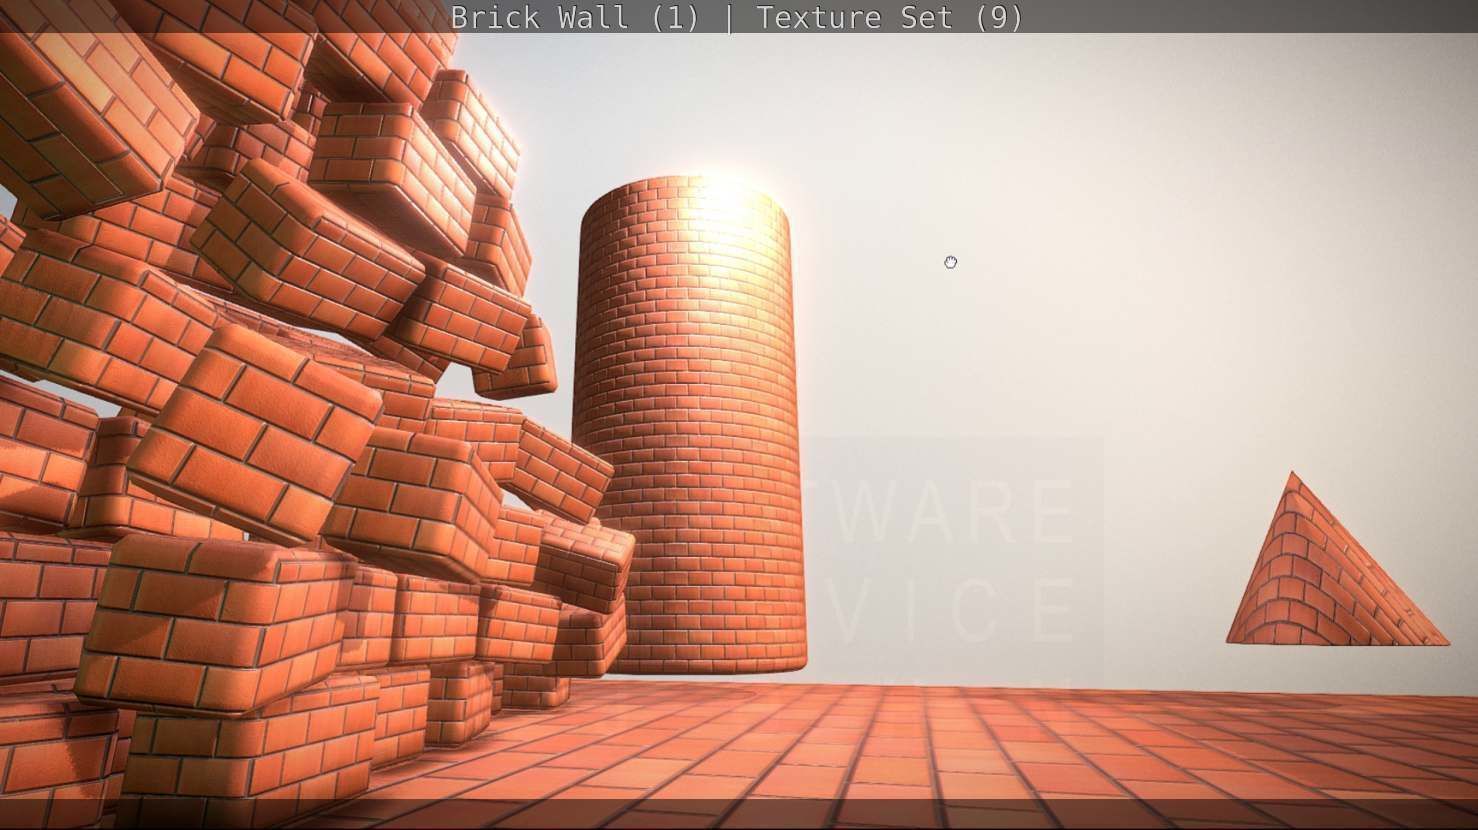This screenshot has height=830, width=1478.
Task: Select the brick pyramid object
Action: point(1336,560)
